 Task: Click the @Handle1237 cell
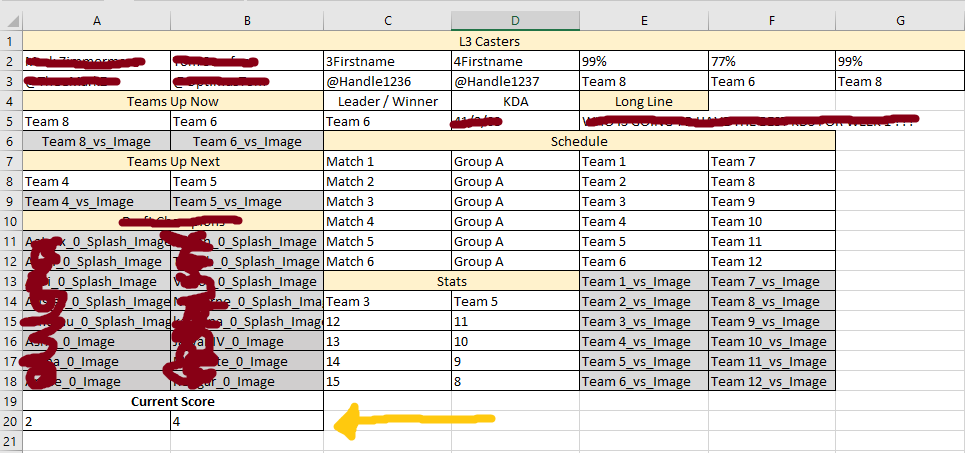(515, 81)
